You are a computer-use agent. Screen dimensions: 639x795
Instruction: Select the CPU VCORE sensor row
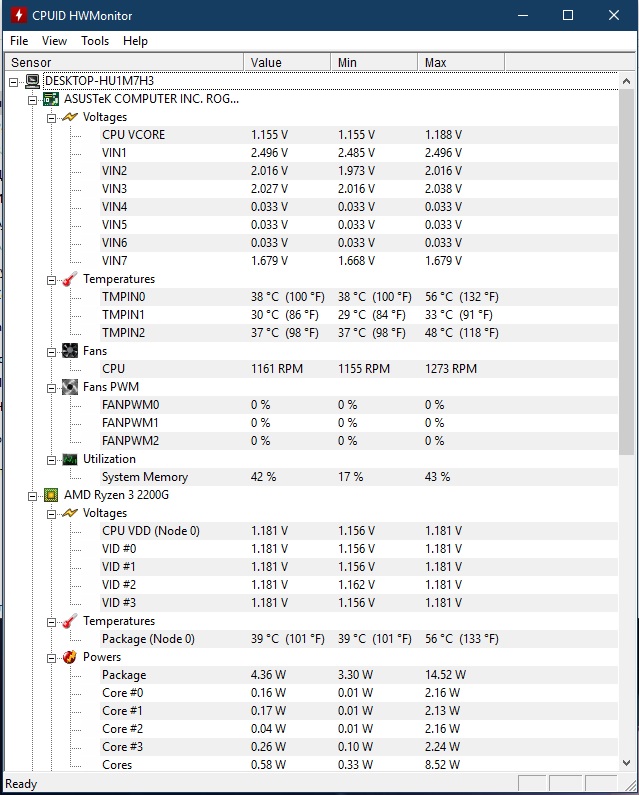click(x=134, y=135)
